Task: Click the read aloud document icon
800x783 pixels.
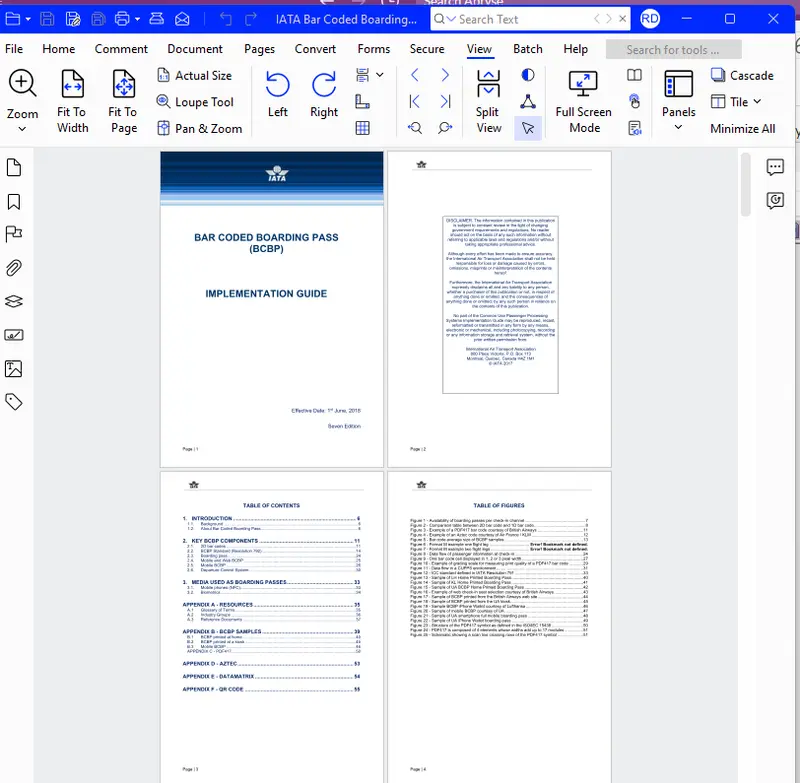Action: click(634, 128)
